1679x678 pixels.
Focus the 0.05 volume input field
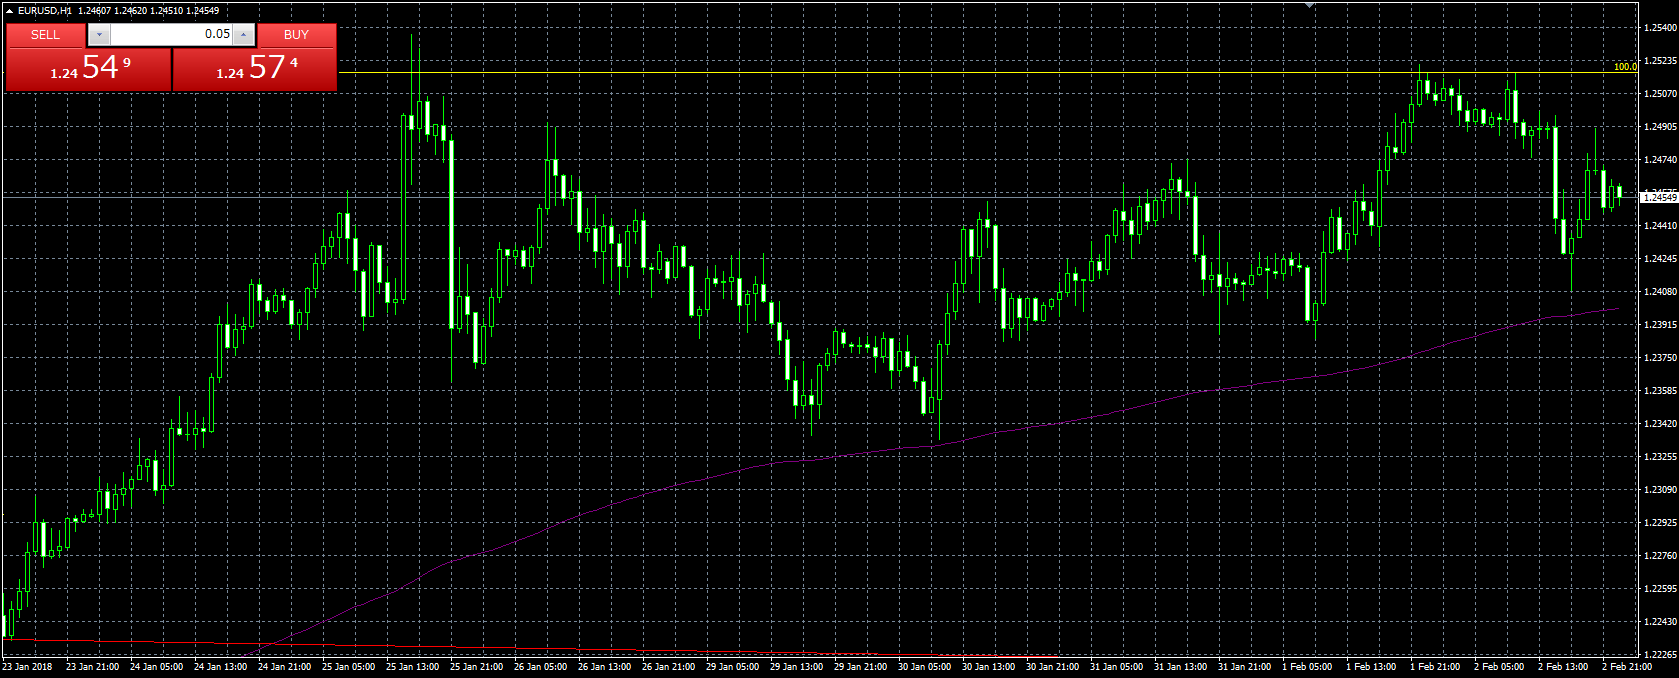point(171,35)
